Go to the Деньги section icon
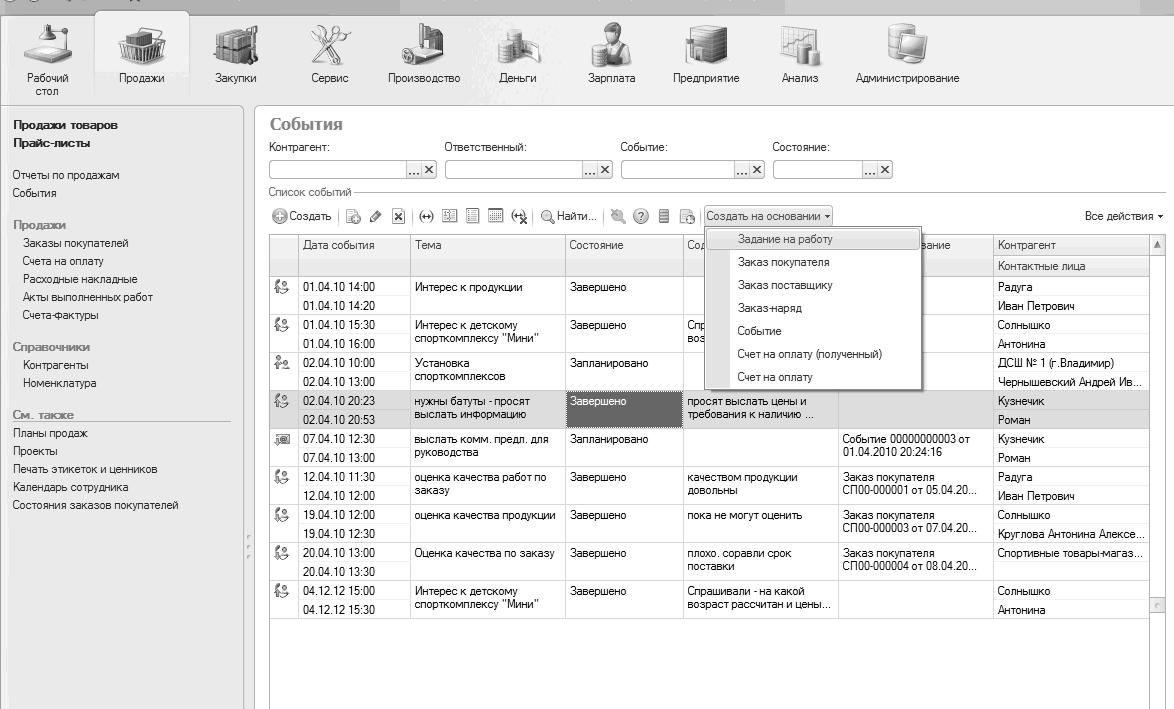This screenshot has width=1174, height=709. pyautogui.click(x=517, y=55)
